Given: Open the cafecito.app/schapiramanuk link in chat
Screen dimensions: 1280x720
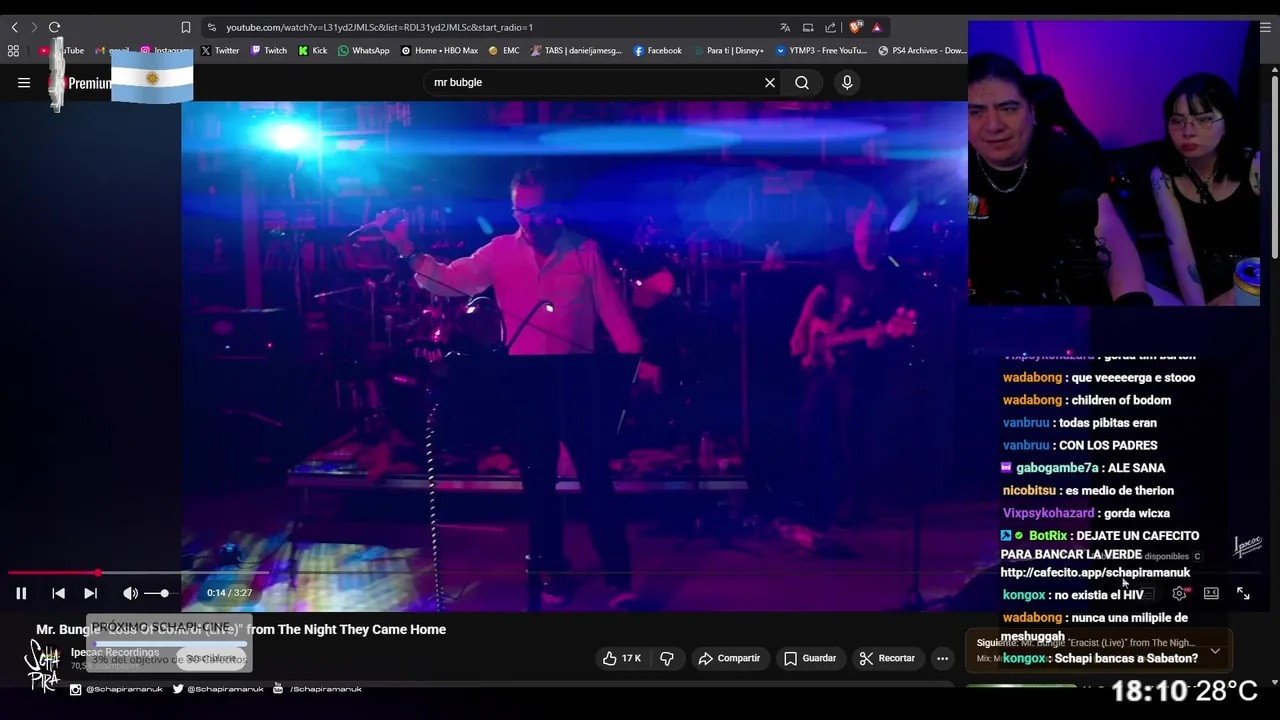Looking at the screenshot, I should pos(1095,573).
